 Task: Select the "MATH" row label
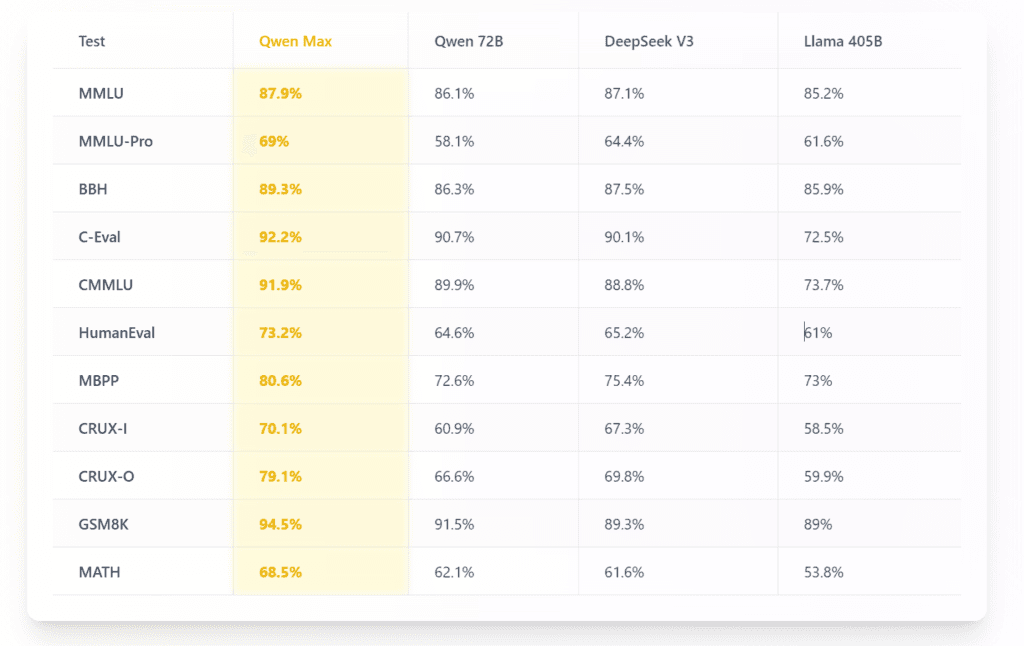(99, 572)
